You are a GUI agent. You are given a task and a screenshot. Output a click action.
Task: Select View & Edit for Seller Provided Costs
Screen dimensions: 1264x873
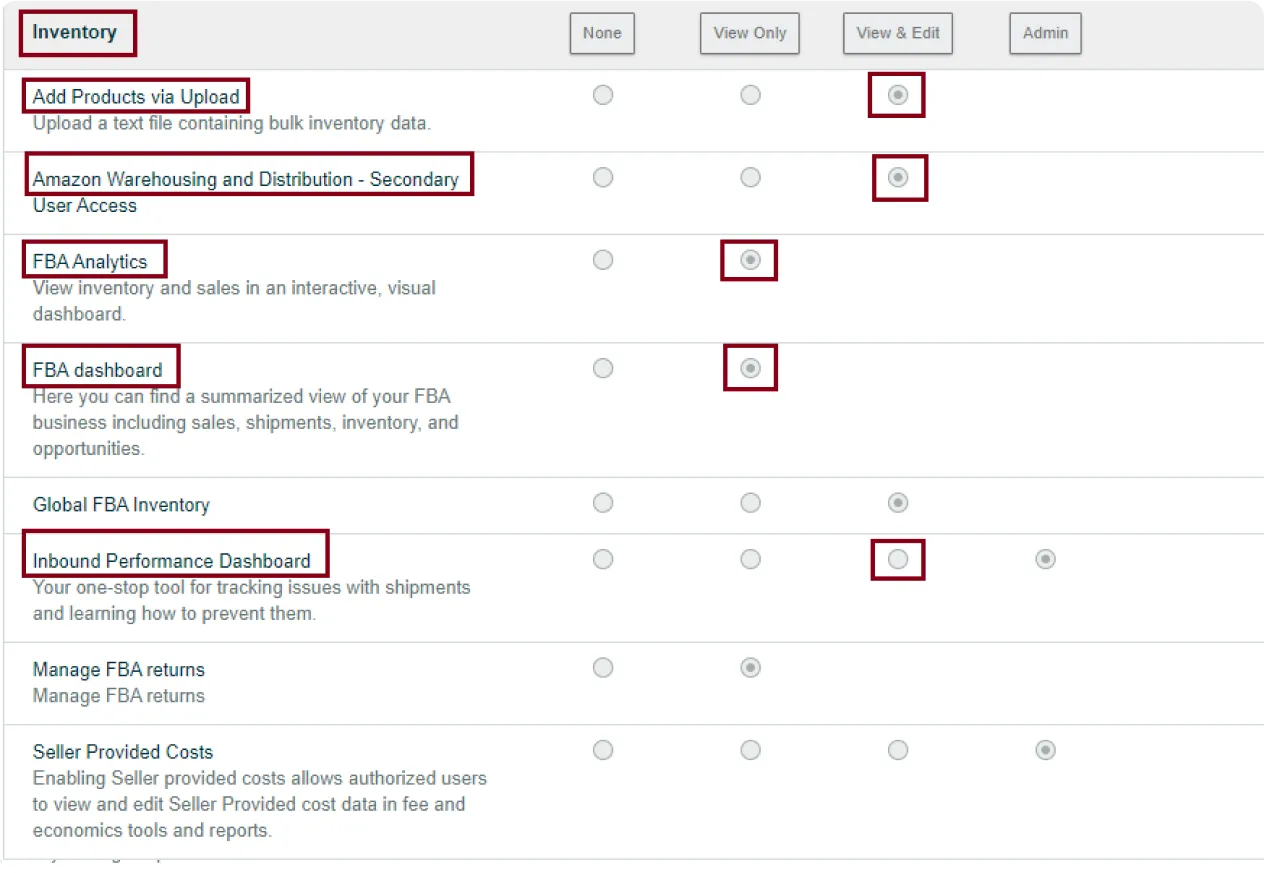click(898, 750)
